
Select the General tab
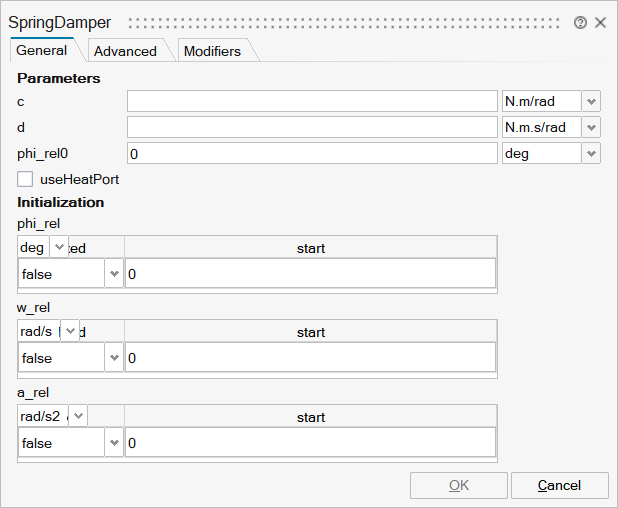(42, 50)
